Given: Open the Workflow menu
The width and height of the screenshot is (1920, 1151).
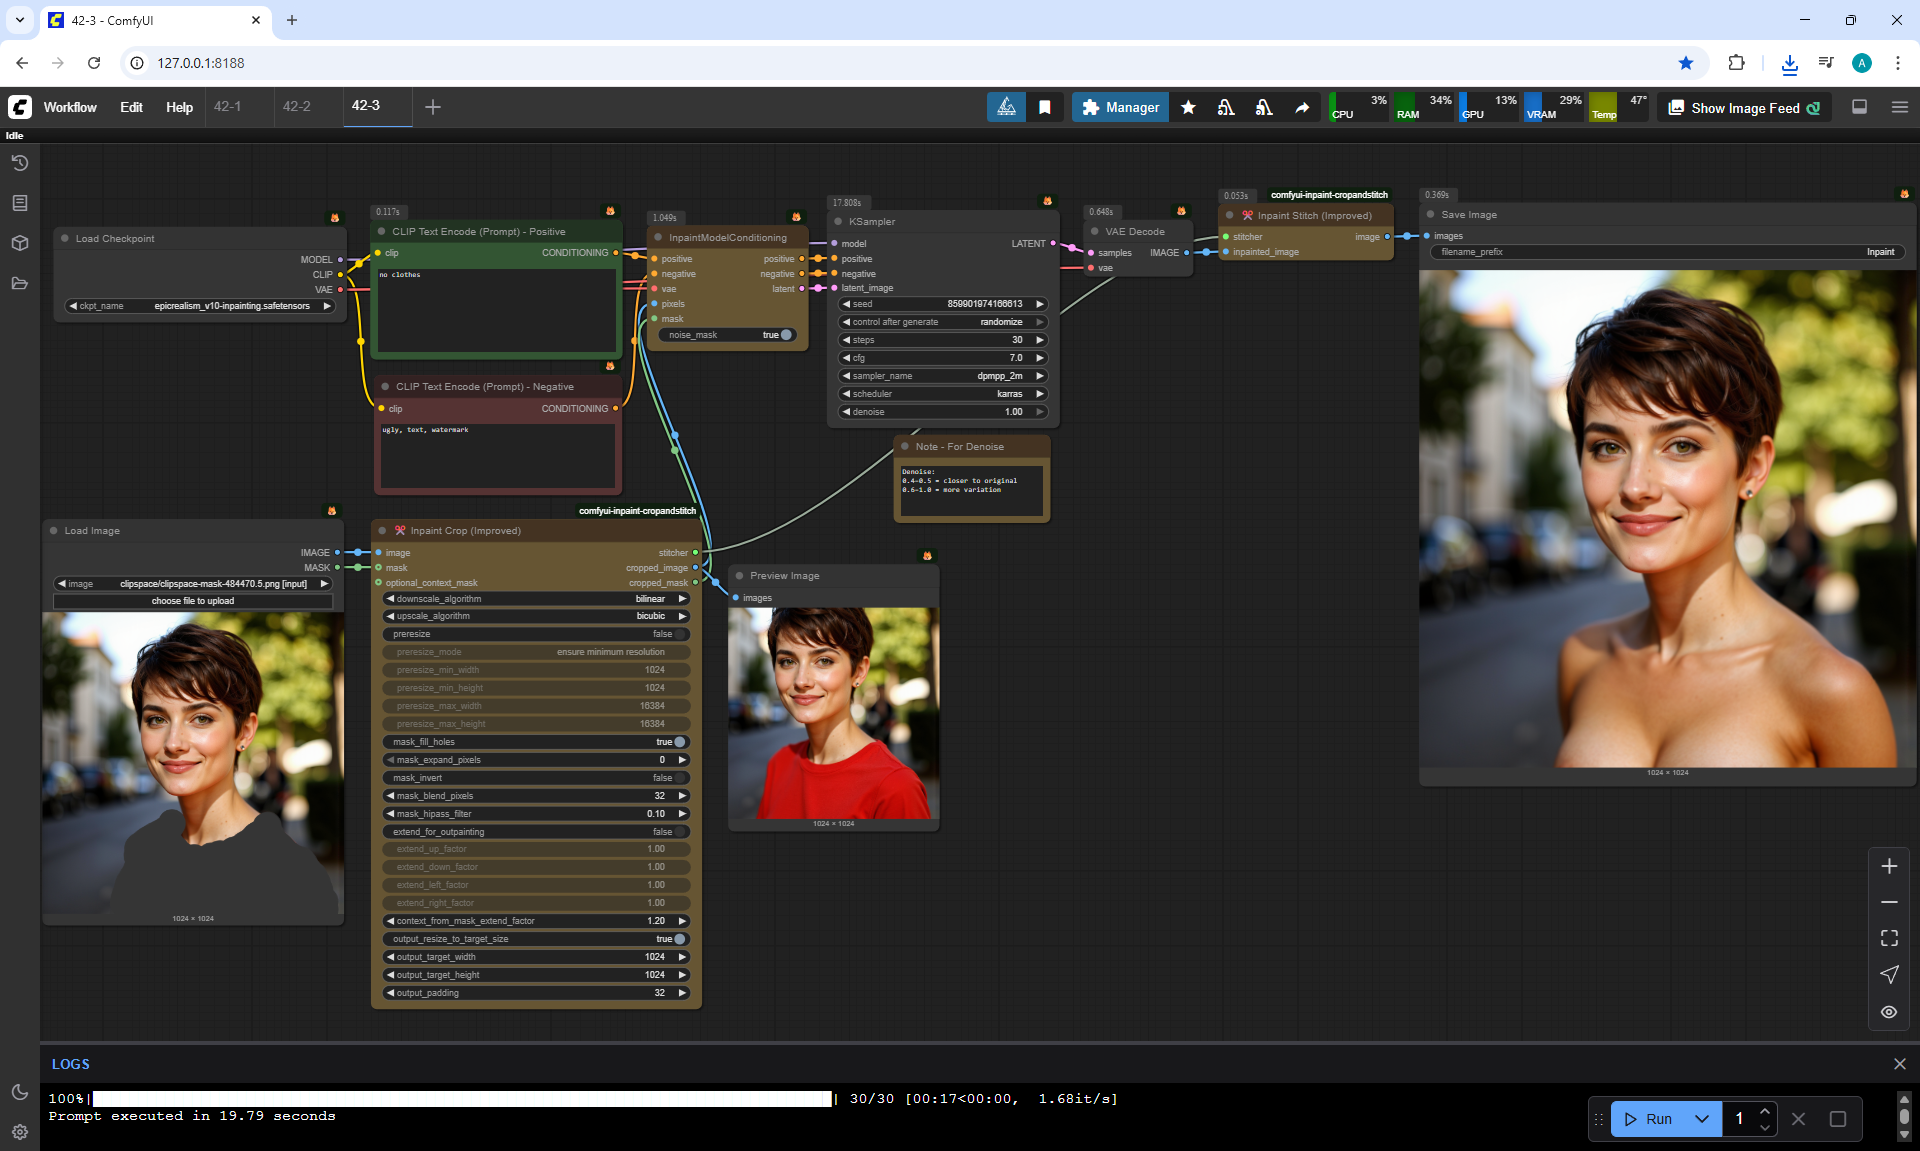Looking at the screenshot, I should click(70, 108).
